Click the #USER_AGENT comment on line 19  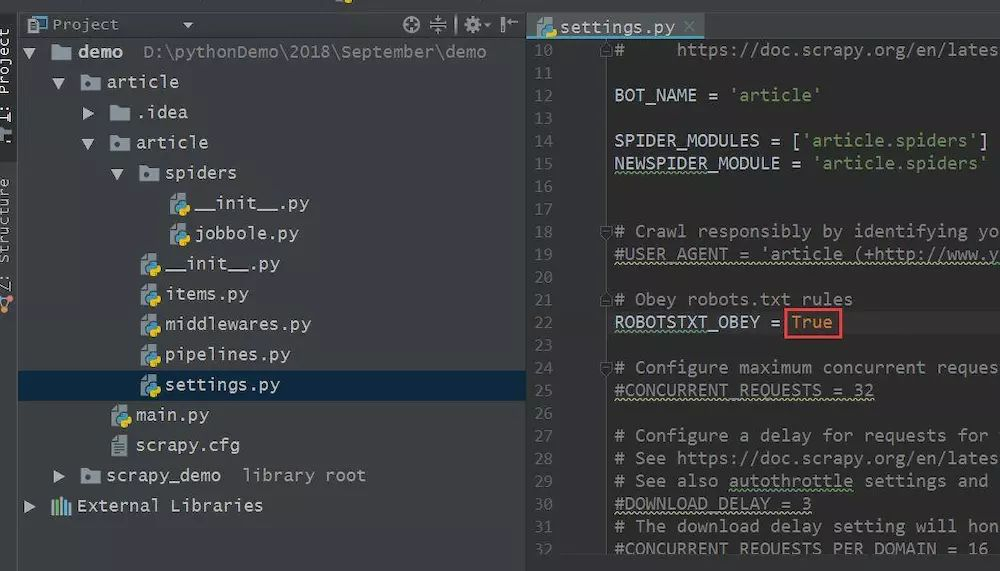pyautogui.click(x=807, y=255)
